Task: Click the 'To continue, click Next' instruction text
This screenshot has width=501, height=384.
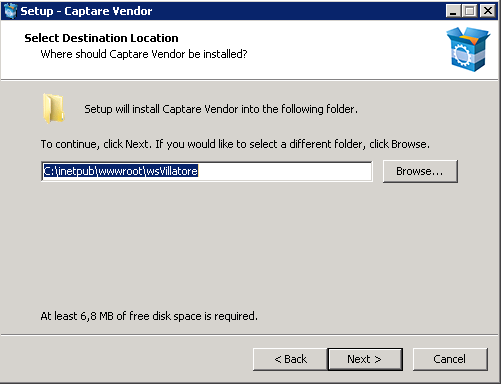Action: pyautogui.click(x=235, y=144)
